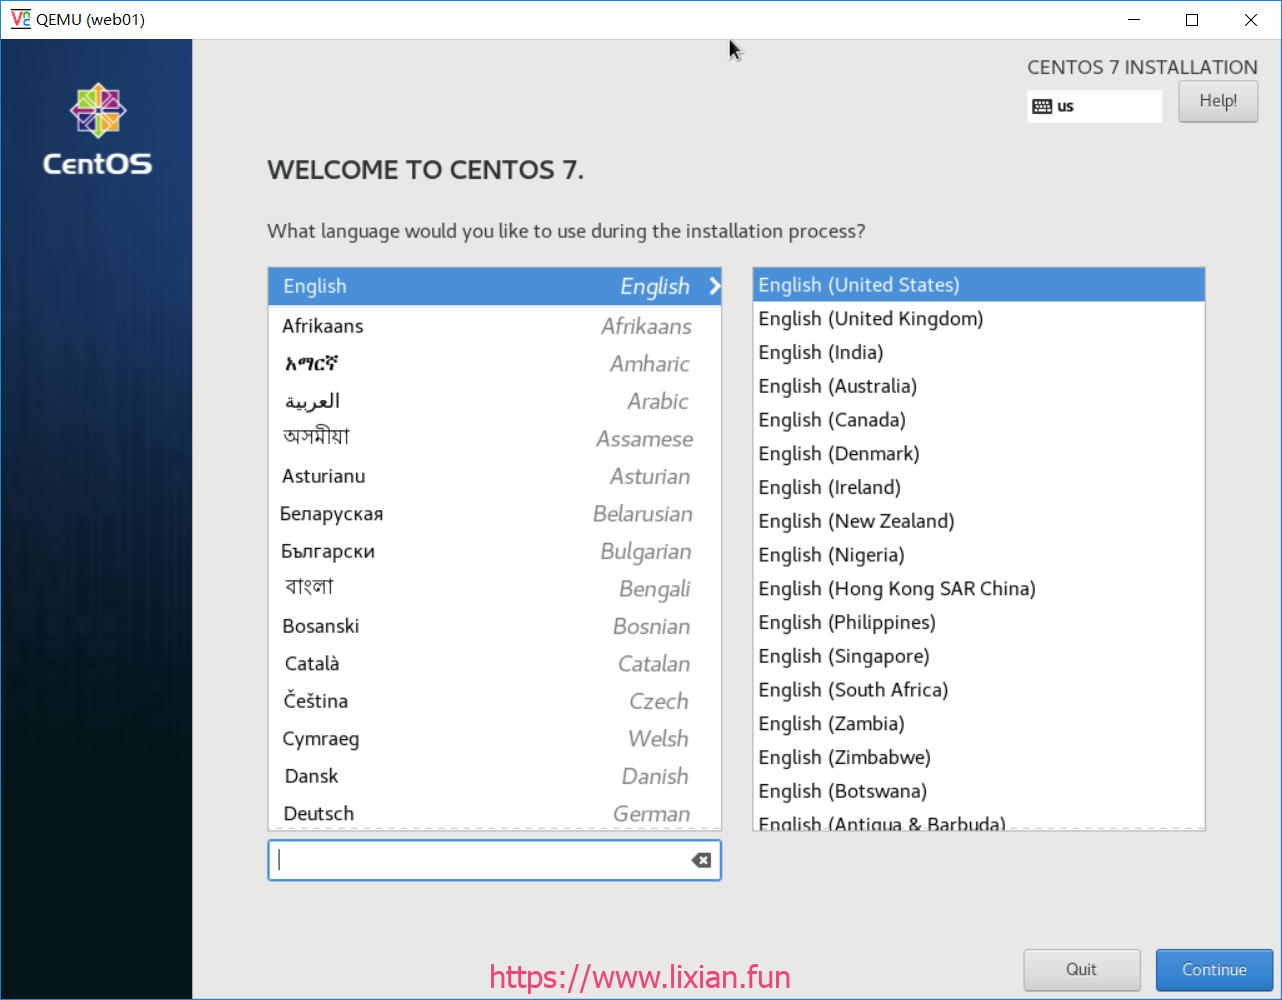This screenshot has height=1000, width=1282.
Task: Click the English row chevron arrow
Action: point(714,286)
